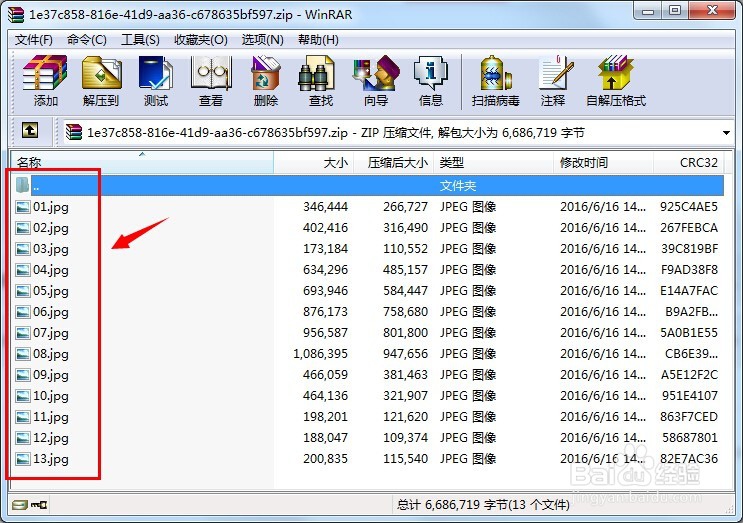Select file 10.jpg
Image resolution: width=743 pixels, height=523 pixels.
point(51,396)
